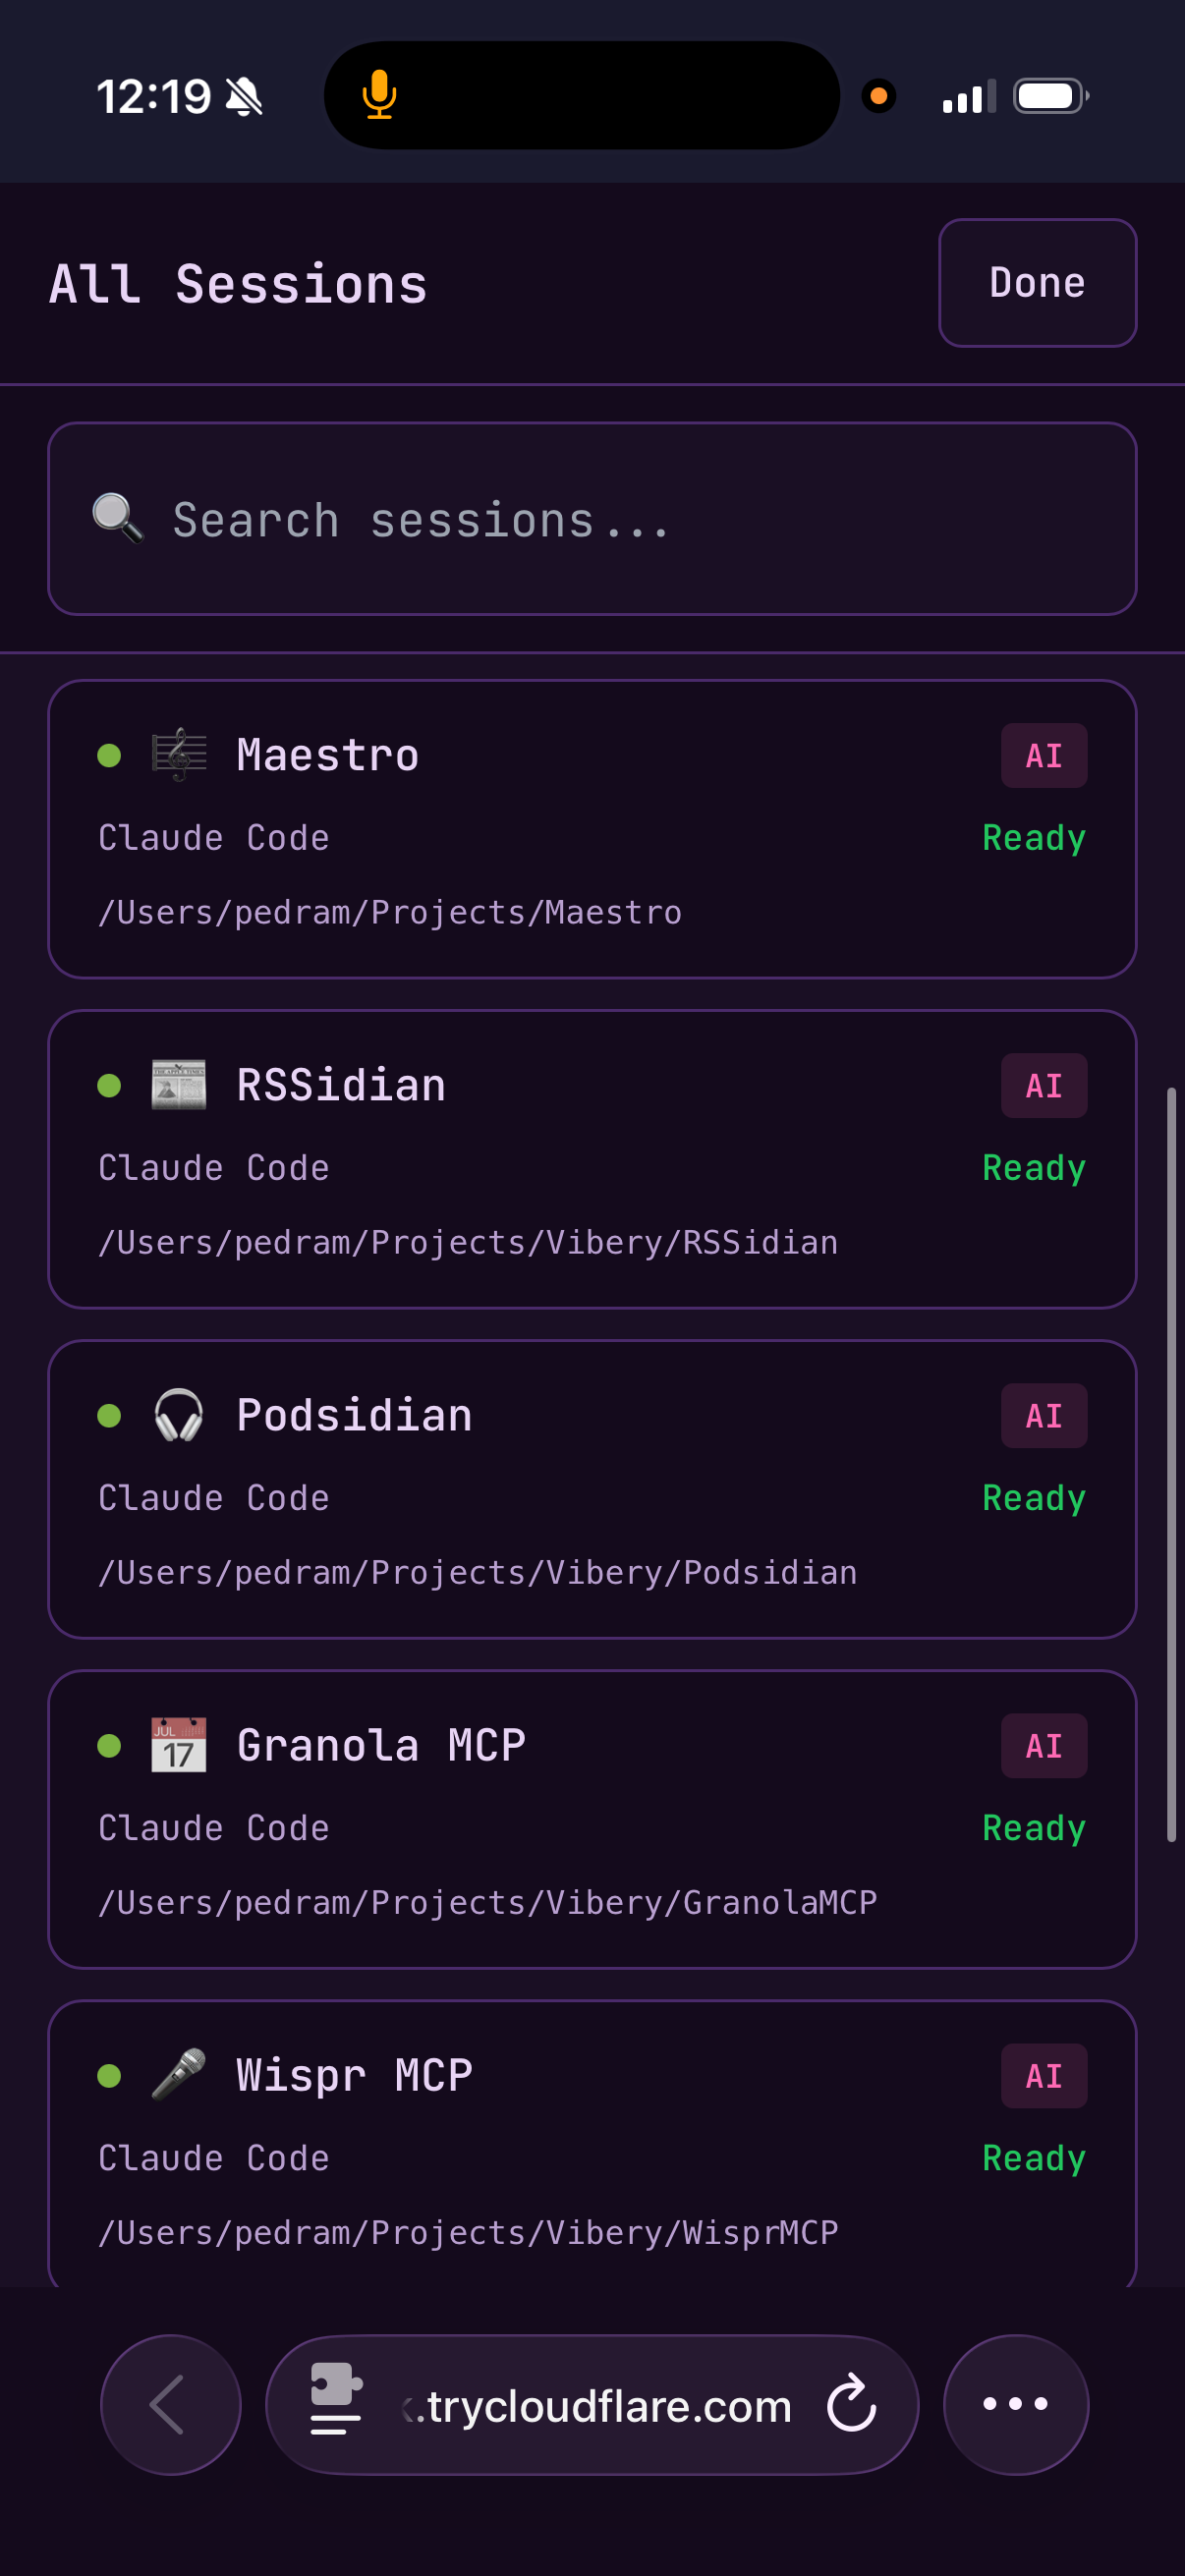Tap the Wispr MCP microphone icon
Image resolution: width=1185 pixels, height=2576 pixels.
click(x=179, y=2075)
